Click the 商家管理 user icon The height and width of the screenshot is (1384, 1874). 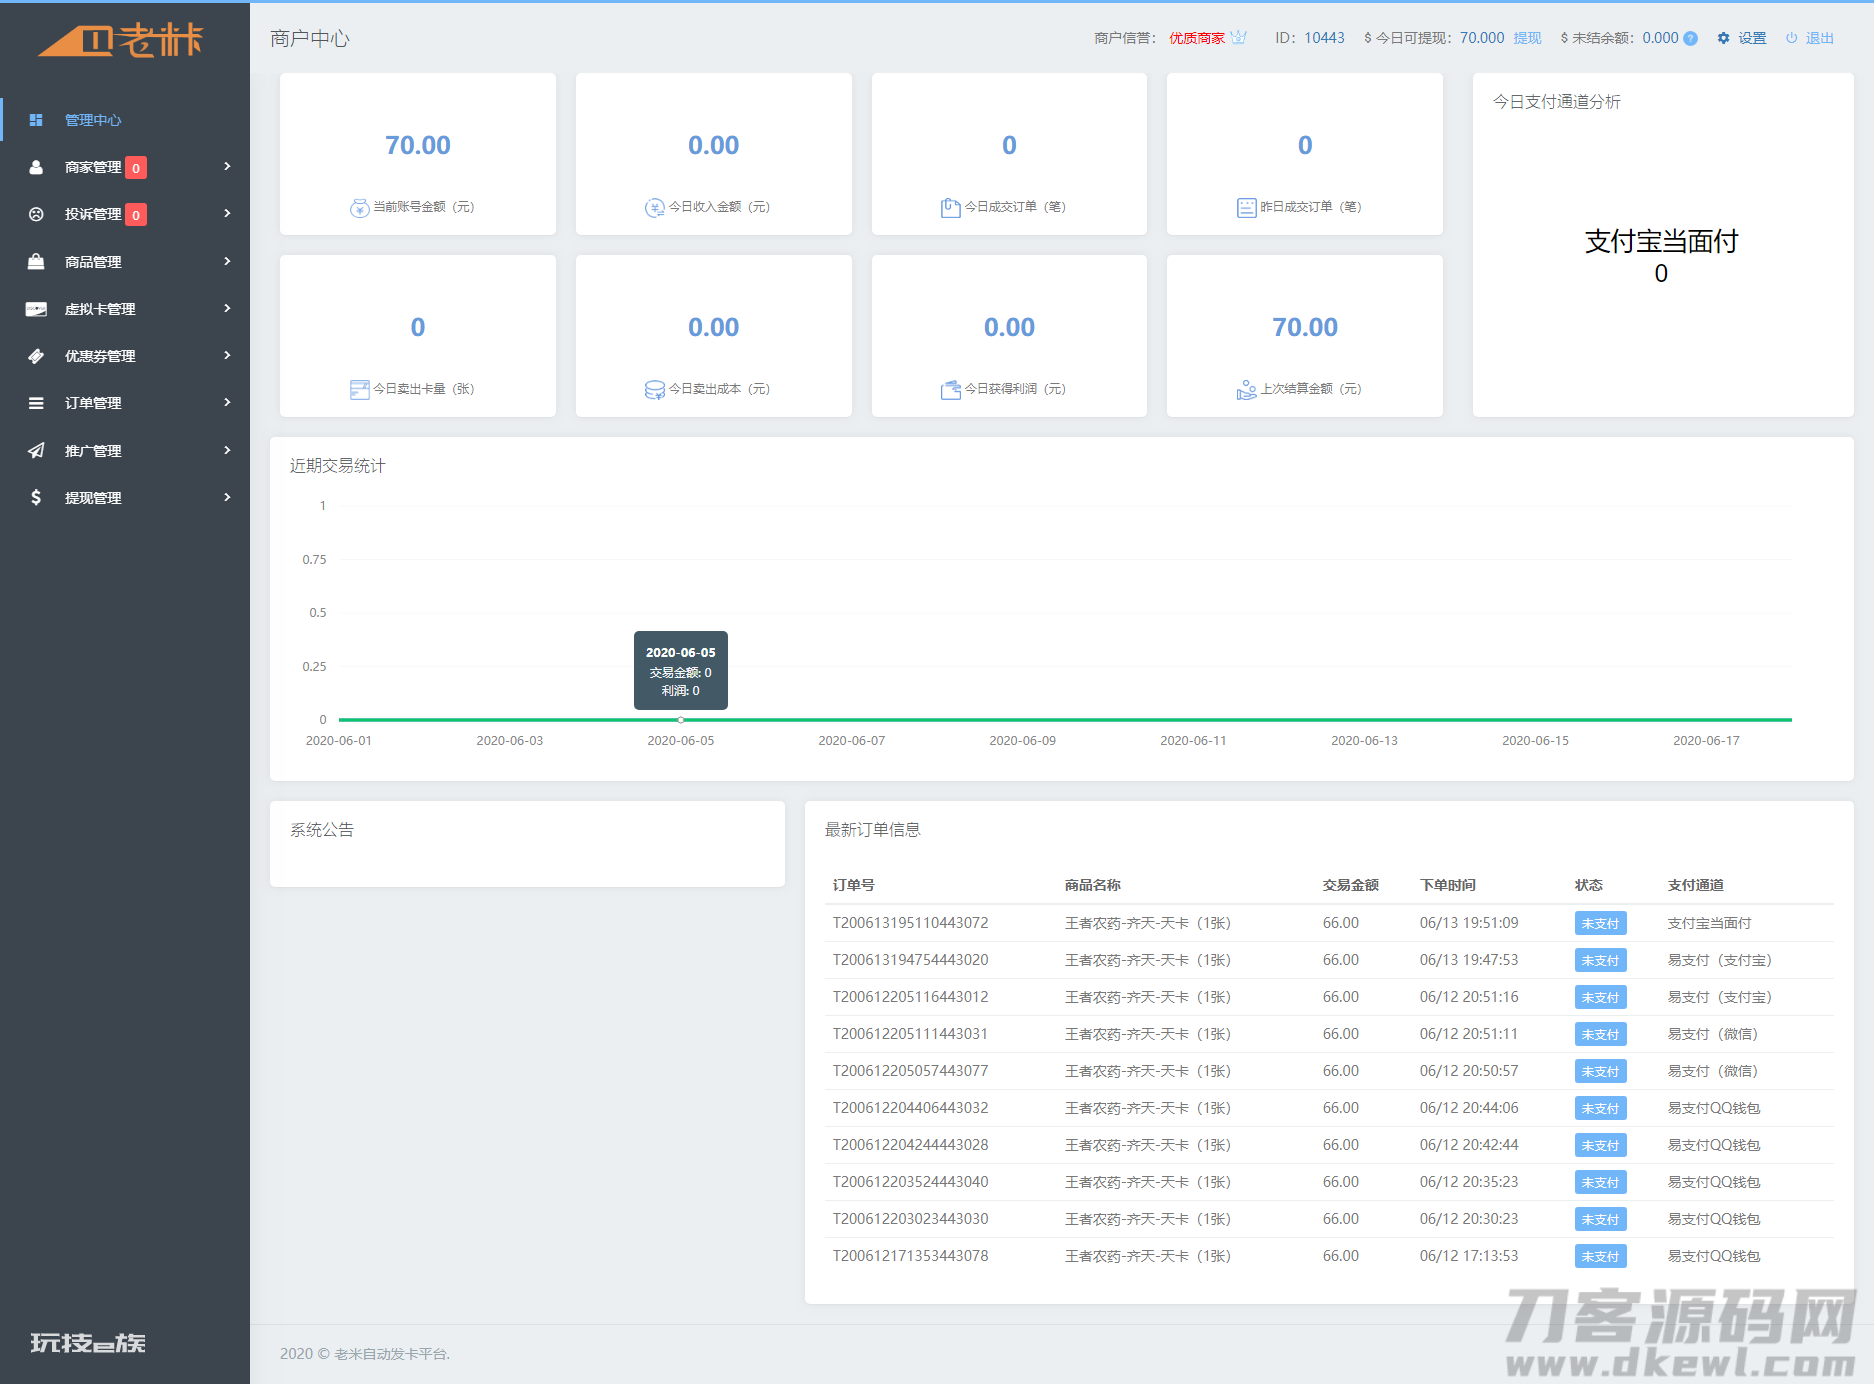coord(36,167)
